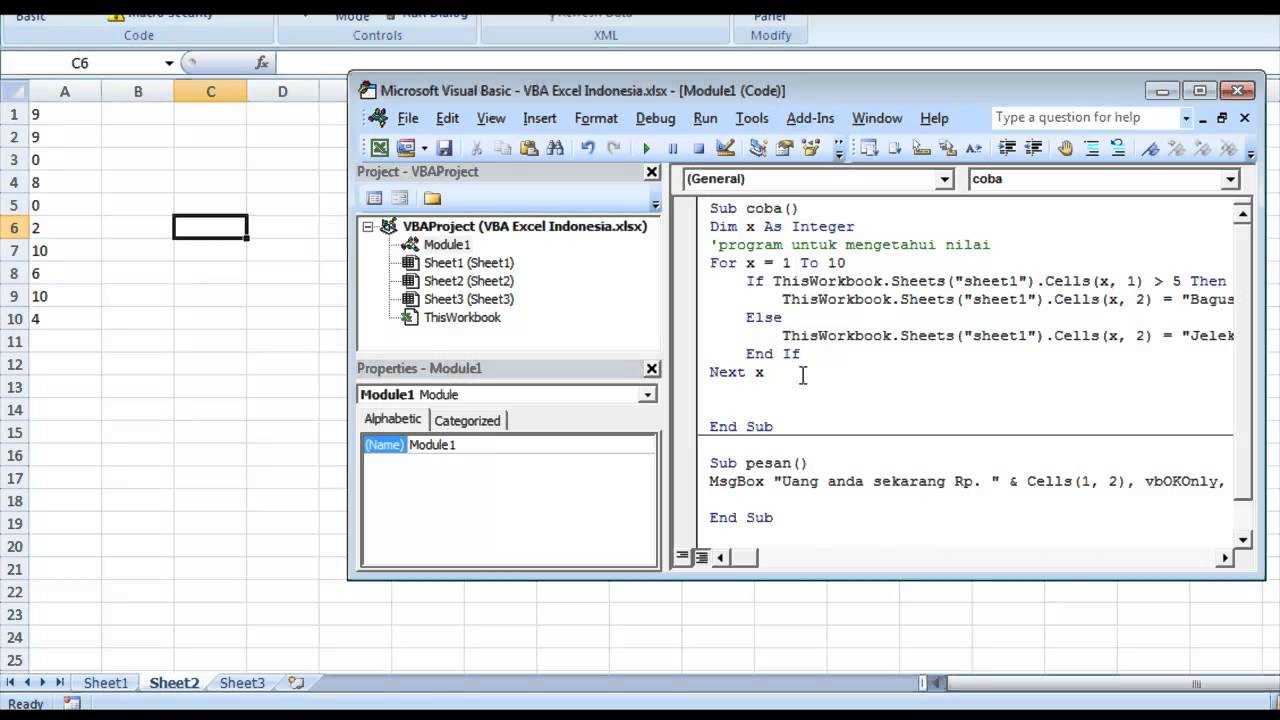The height and width of the screenshot is (720, 1280).
Task: Close the Properties - Module1 panel
Action: 652,368
